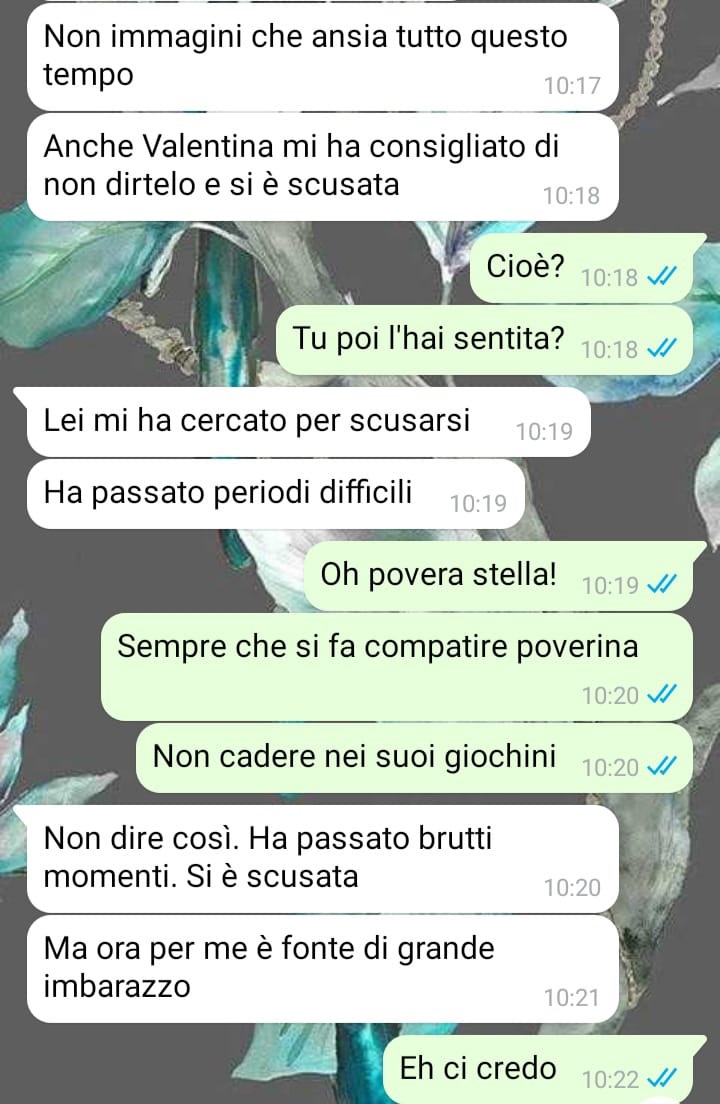Tap "Ma ora per me è fonte" message
The width and height of the screenshot is (720, 1104).
(322, 969)
